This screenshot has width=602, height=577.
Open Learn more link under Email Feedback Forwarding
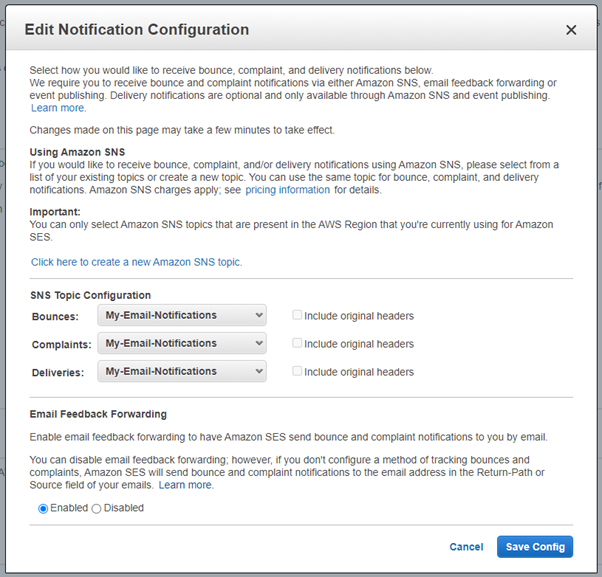click(186, 485)
